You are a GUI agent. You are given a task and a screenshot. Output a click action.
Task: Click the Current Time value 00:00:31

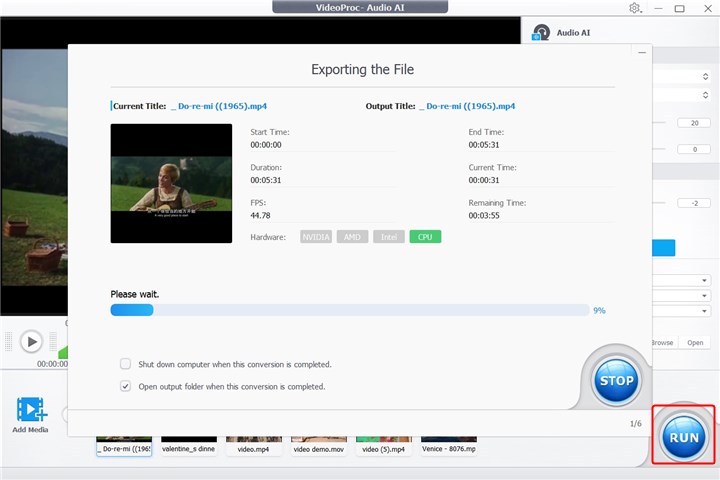coord(484,180)
